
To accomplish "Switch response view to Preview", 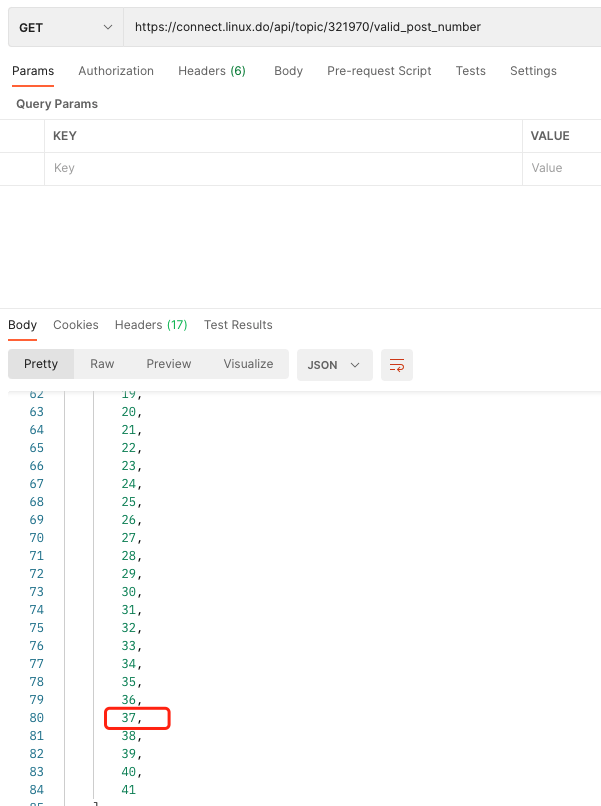I will 169,364.
